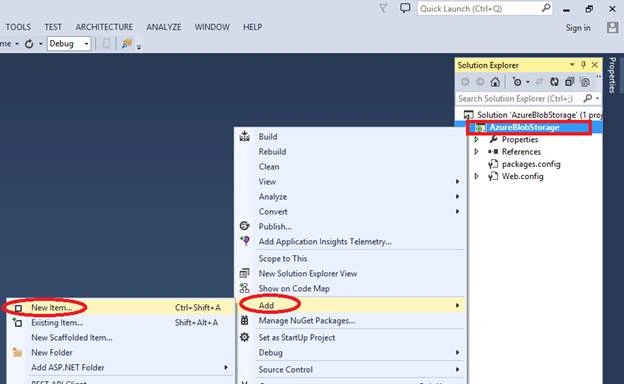This screenshot has height=384, width=624.
Task: Open the feedback speech bubble icon
Action: [x=405, y=8]
